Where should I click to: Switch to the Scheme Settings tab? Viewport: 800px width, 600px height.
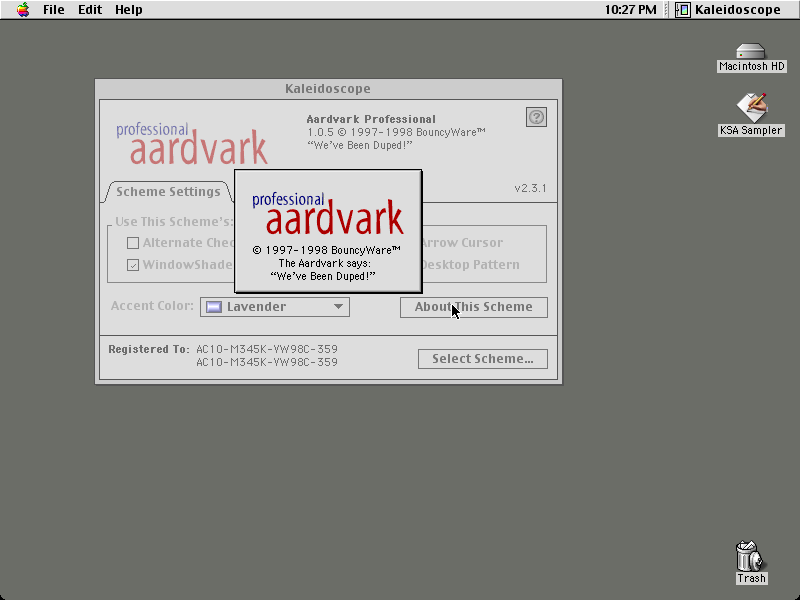pyautogui.click(x=168, y=192)
